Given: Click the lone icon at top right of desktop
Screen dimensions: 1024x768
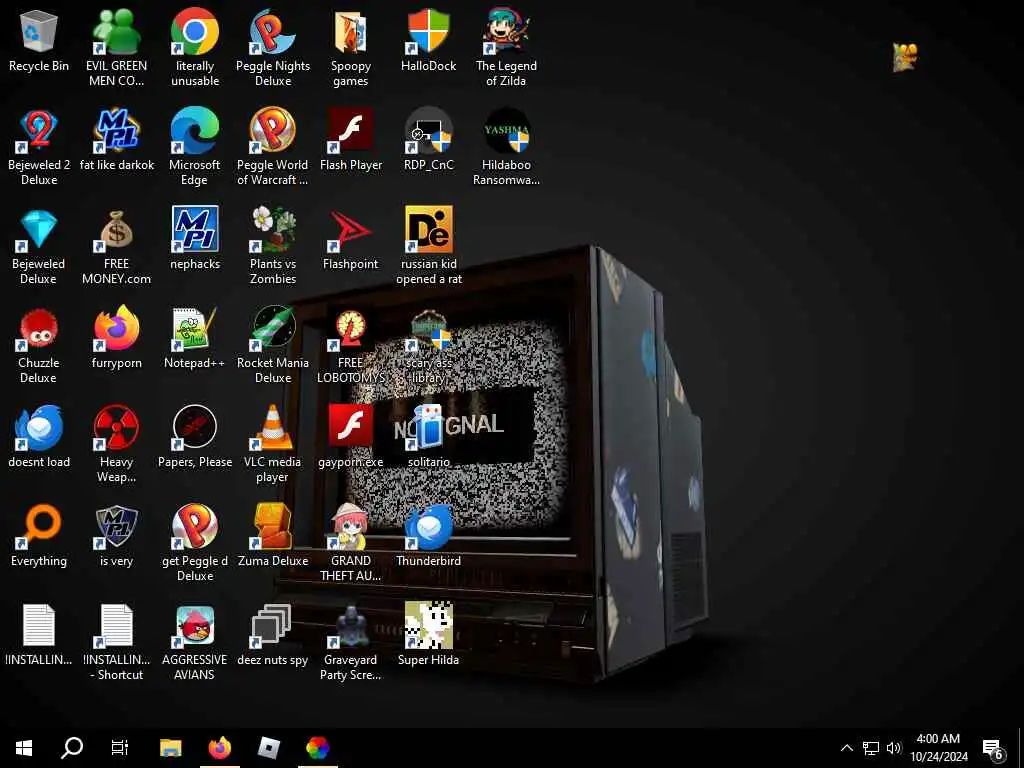Looking at the screenshot, I should tap(905, 57).
